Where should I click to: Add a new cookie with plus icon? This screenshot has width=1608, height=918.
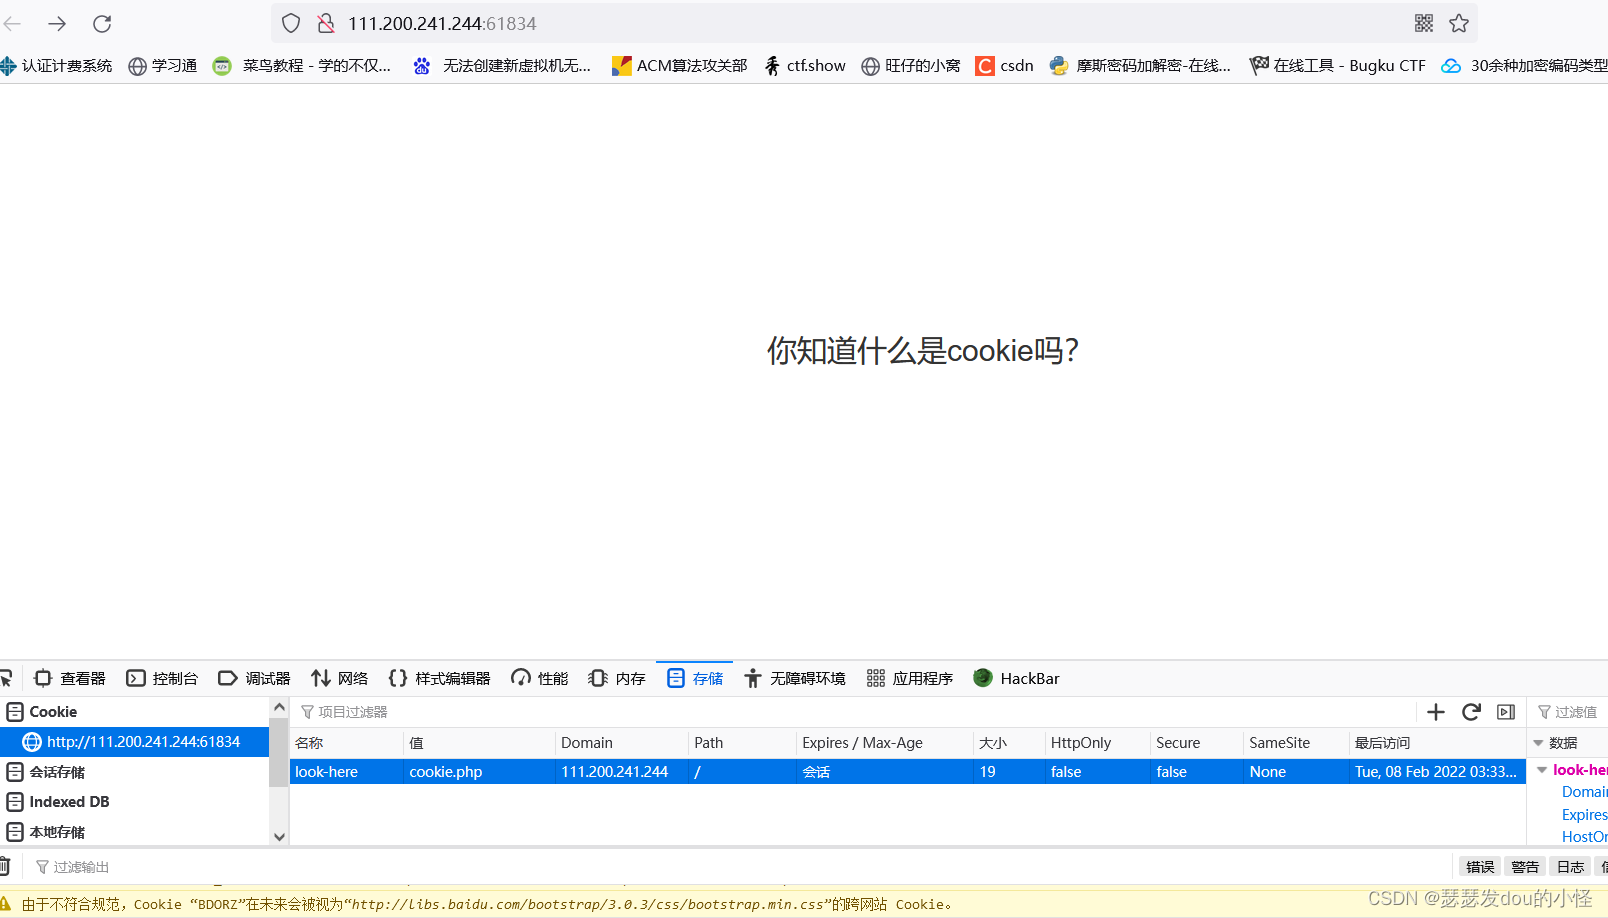[1436, 712]
